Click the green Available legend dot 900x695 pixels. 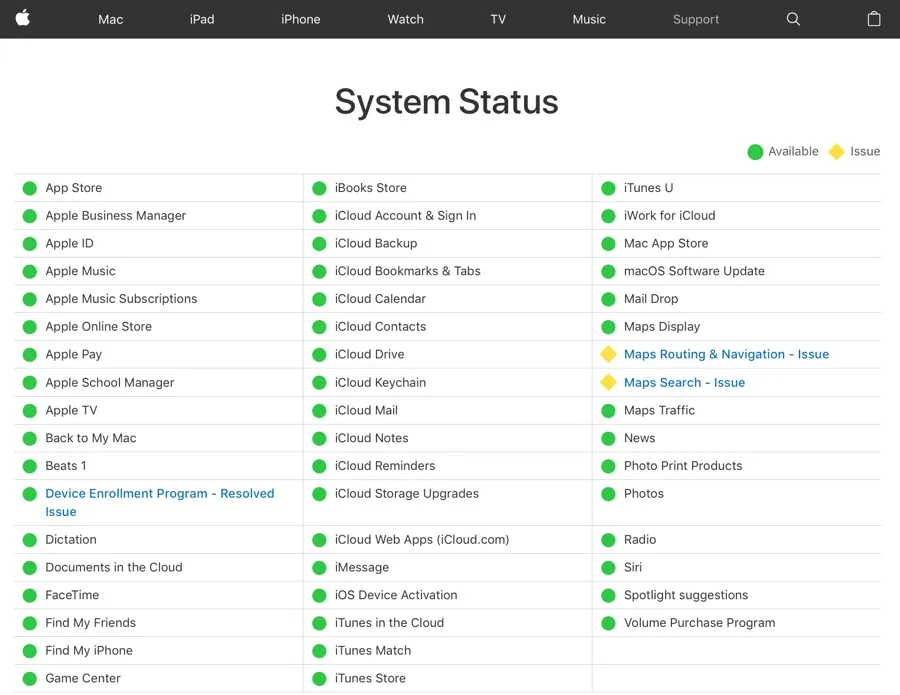(756, 151)
